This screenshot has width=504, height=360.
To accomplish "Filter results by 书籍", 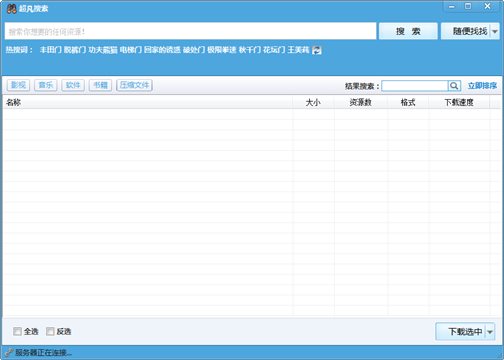I will tap(100, 85).
